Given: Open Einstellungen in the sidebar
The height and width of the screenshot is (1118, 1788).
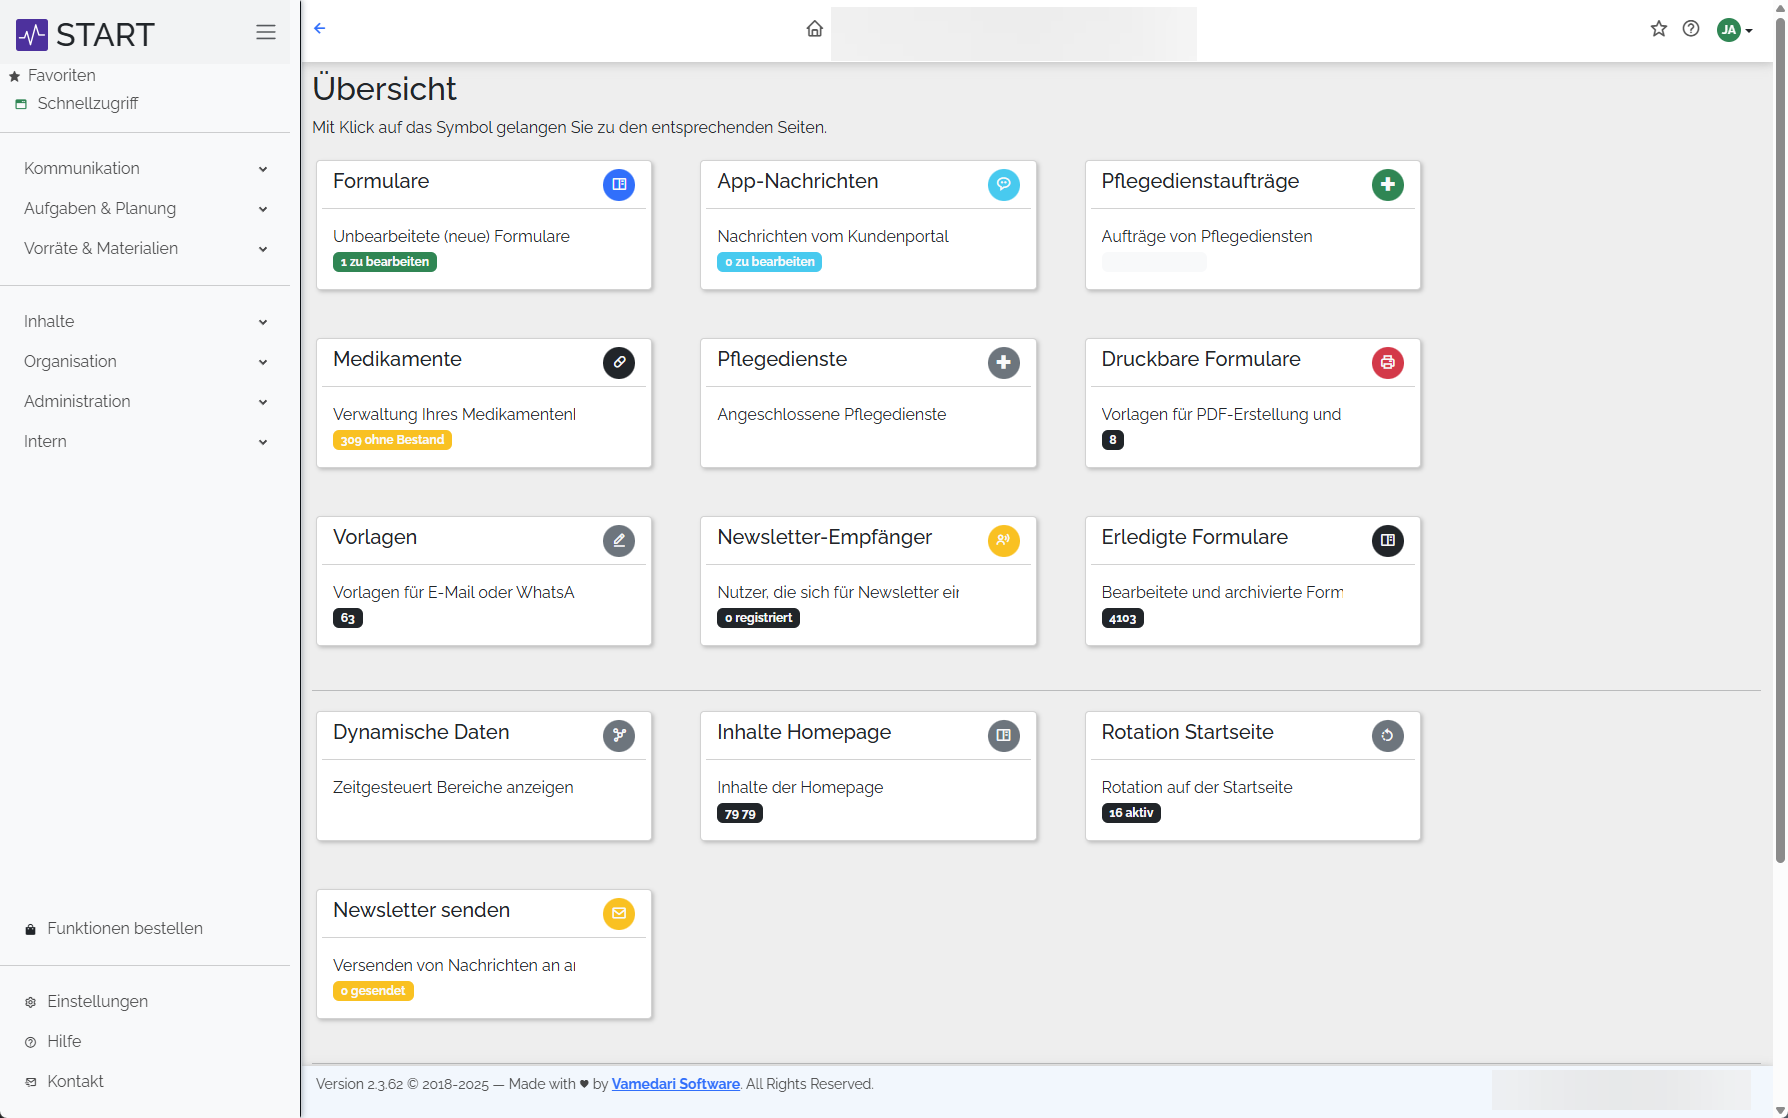Looking at the screenshot, I should click(x=97, y=1002).
